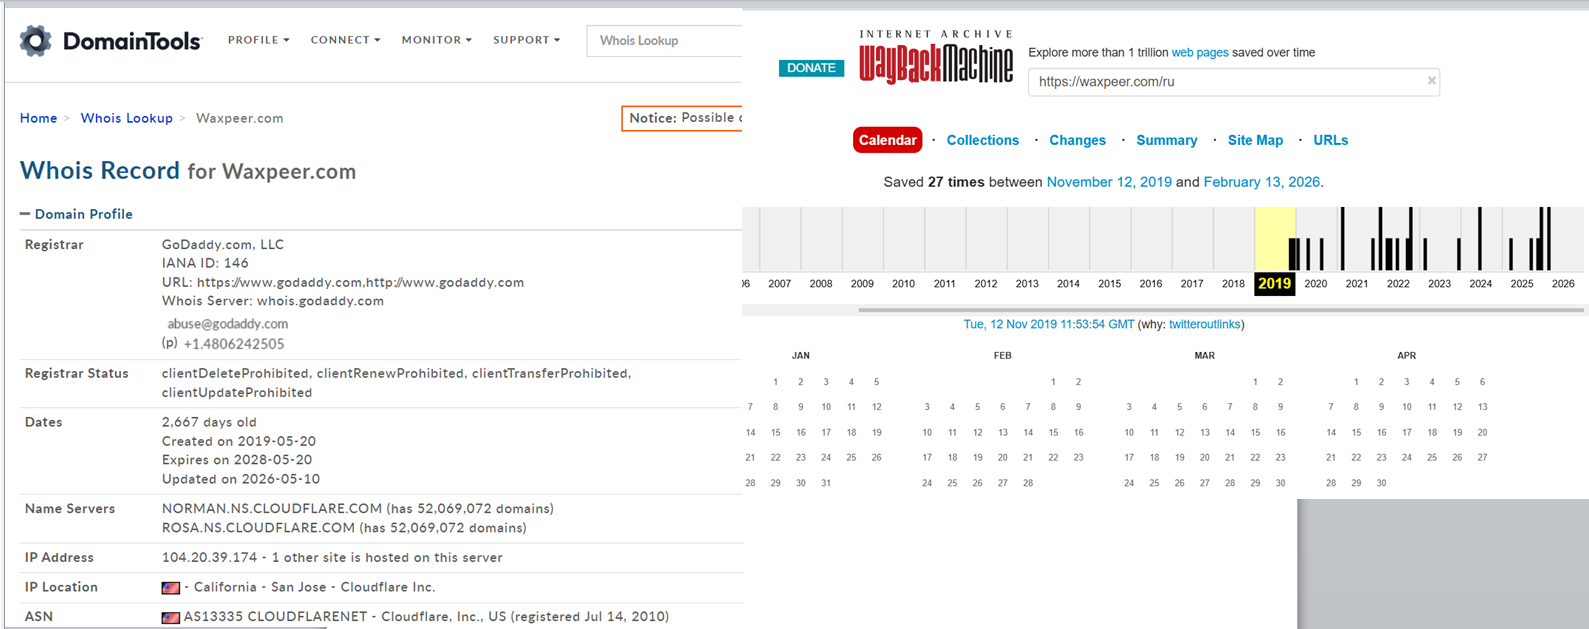Open the November 12, 2019 capture link
This screenshot has height=629, width=1589.
pos(1109,182)
